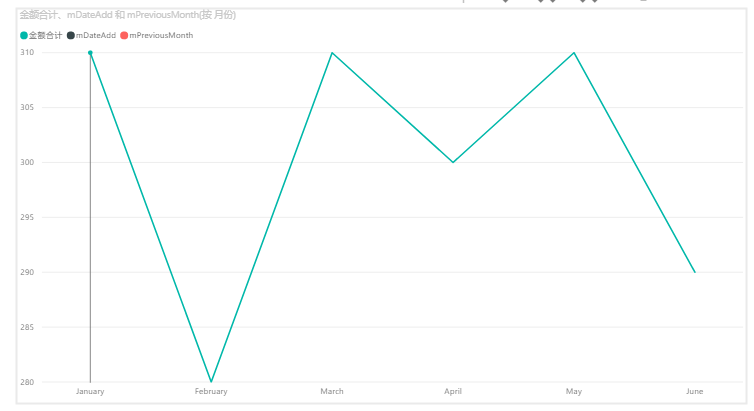
Task: Click the March x-axis label
Action: tap(332, 391)
